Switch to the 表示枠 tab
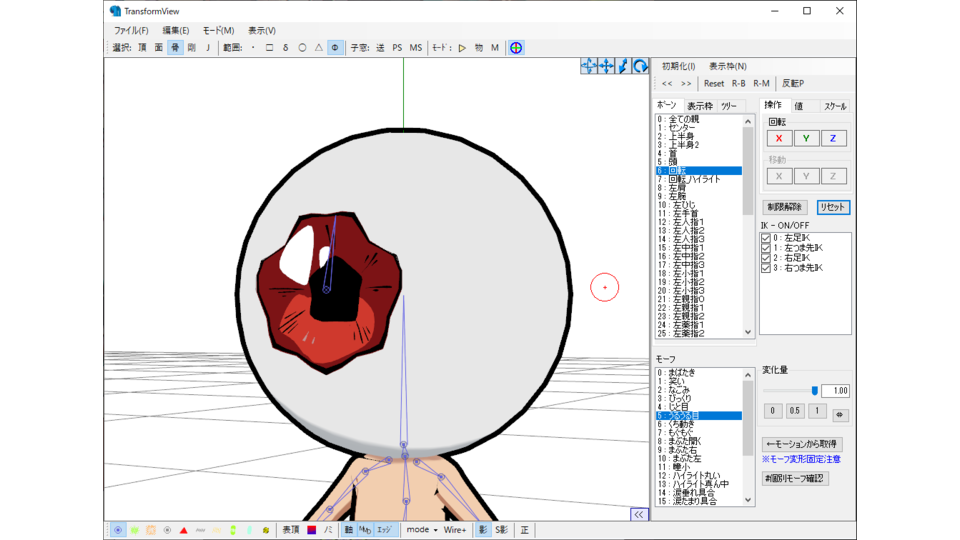Image resolution: width=960 pixels, height=540 pixels. pos(699,106)
